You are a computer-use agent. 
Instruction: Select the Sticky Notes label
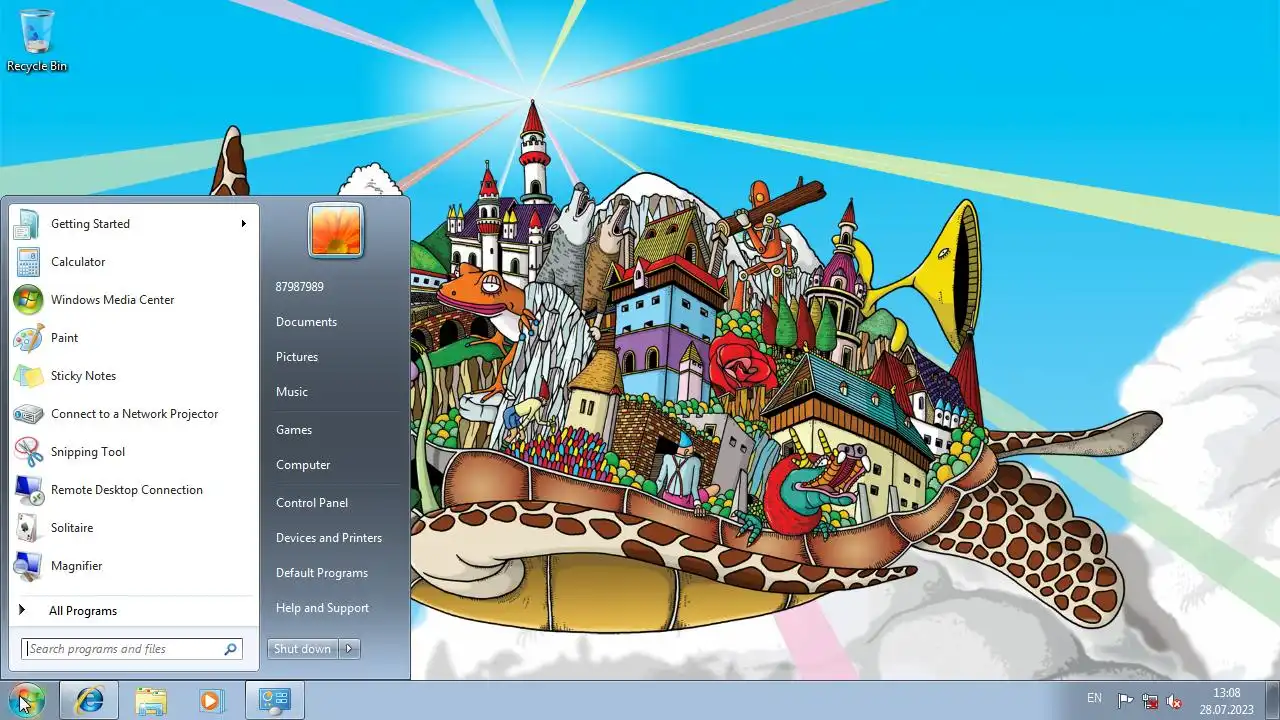[84, 376]
